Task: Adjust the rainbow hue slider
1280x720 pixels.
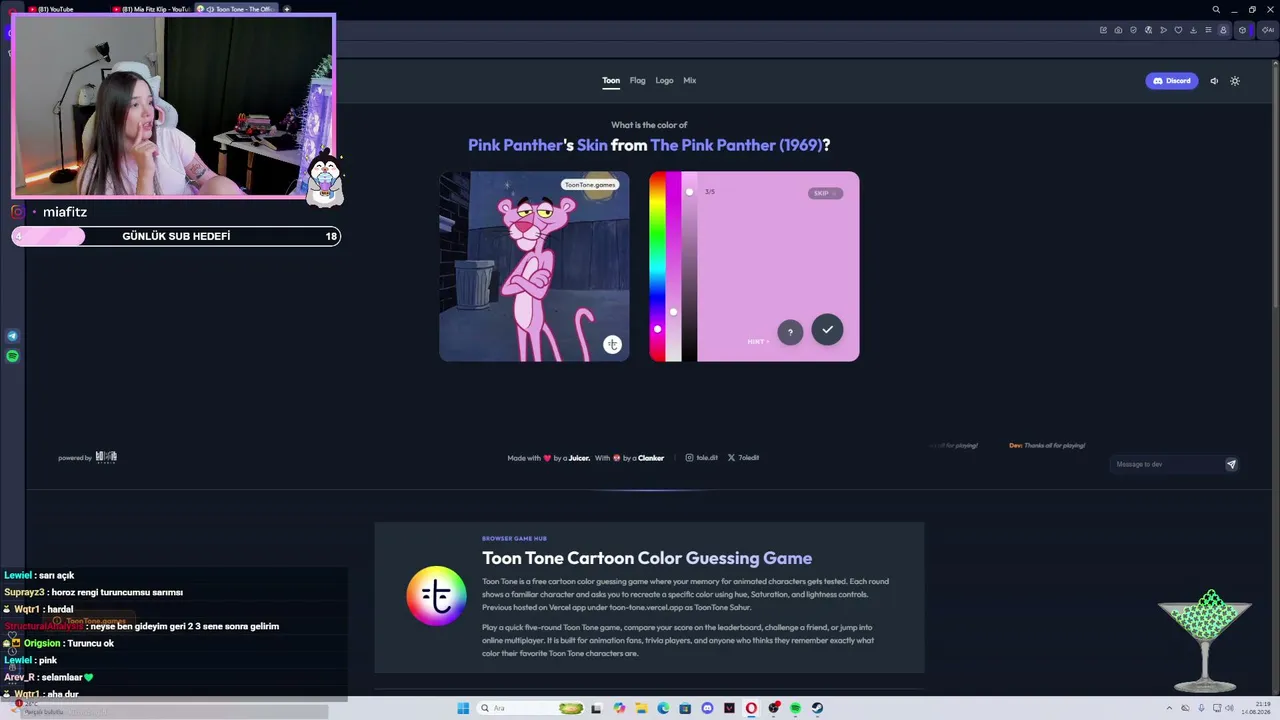Action: pyautogui.click(x=657, y=266)
